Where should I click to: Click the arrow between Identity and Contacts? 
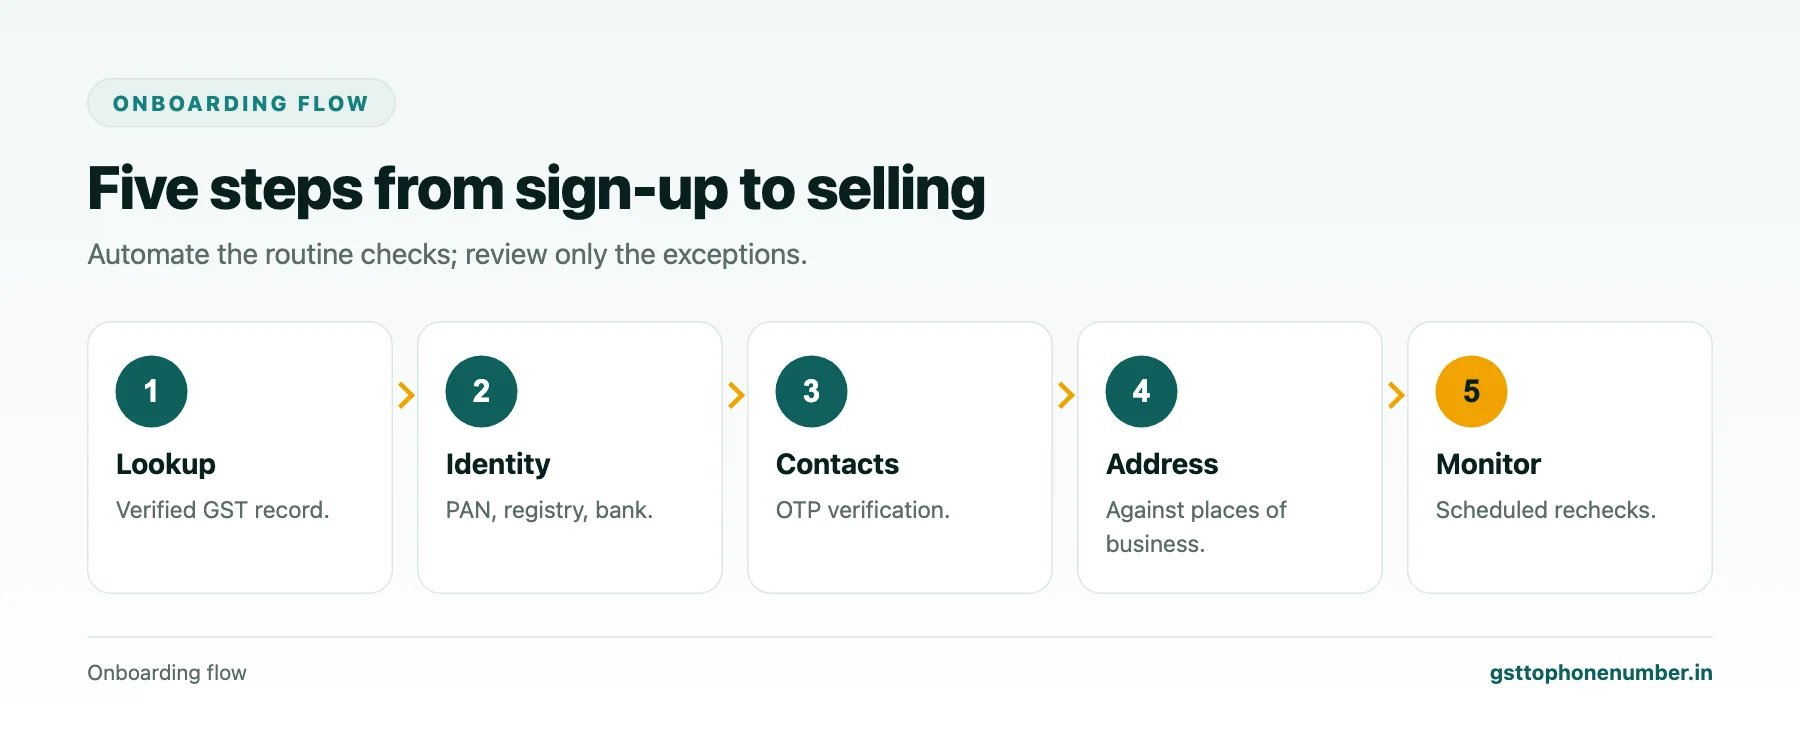pyautogui.click(x=736, y=395)
